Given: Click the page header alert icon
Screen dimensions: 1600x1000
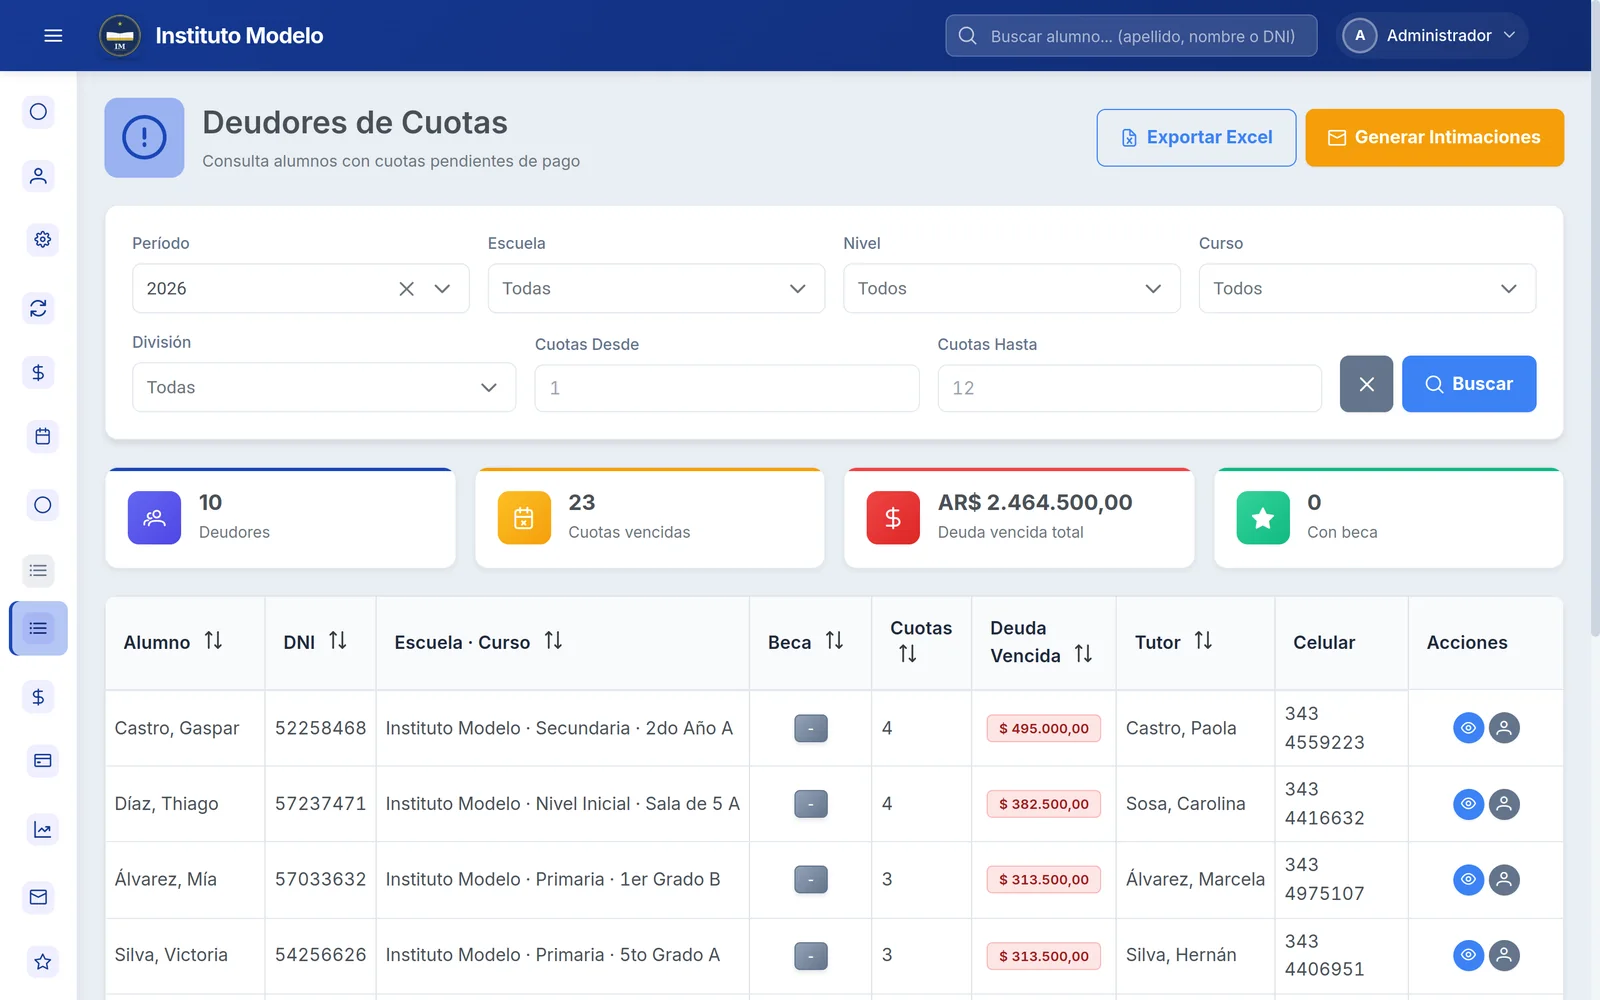Looking at the screenshot, I should click(x=144, y=138).
